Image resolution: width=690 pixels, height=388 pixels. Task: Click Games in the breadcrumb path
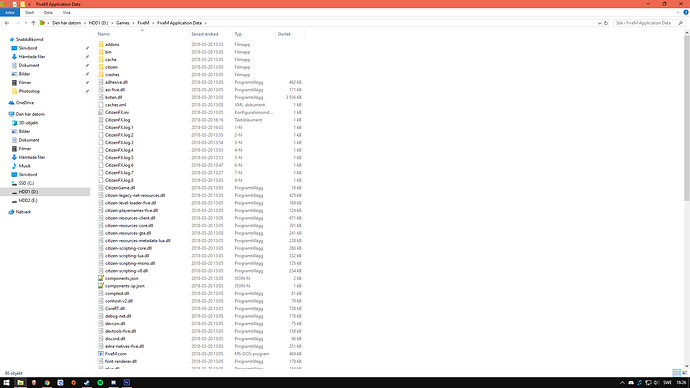click(122, 23)
